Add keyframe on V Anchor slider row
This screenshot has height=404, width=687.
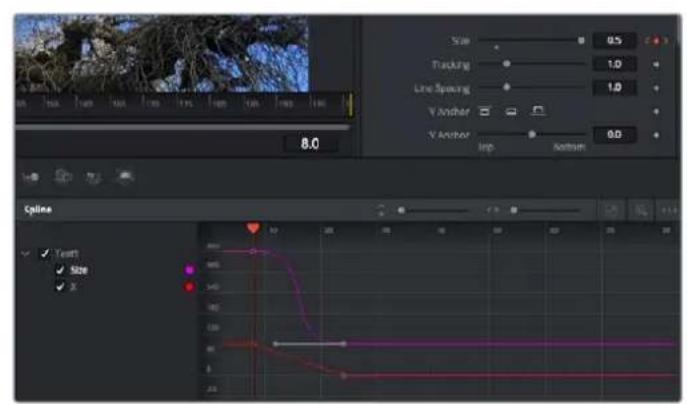(x=656, y=135)
